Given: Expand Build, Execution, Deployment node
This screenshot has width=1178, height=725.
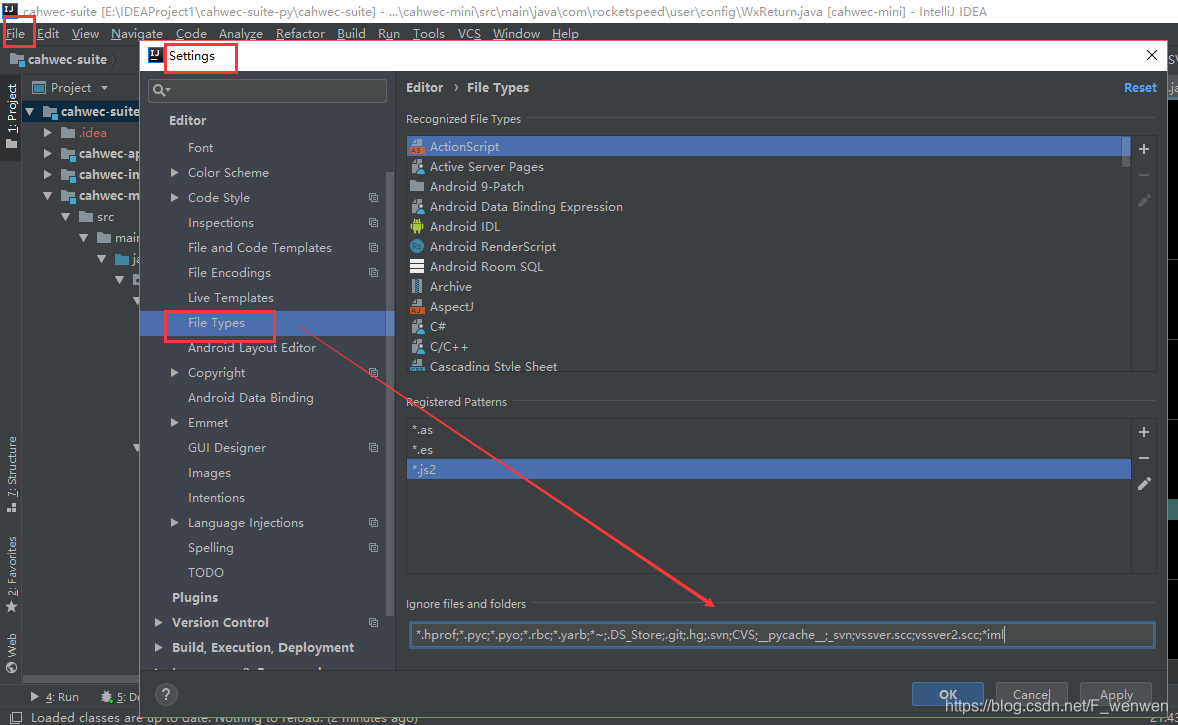Looking at the screenshot, I should tap(158, 647).
